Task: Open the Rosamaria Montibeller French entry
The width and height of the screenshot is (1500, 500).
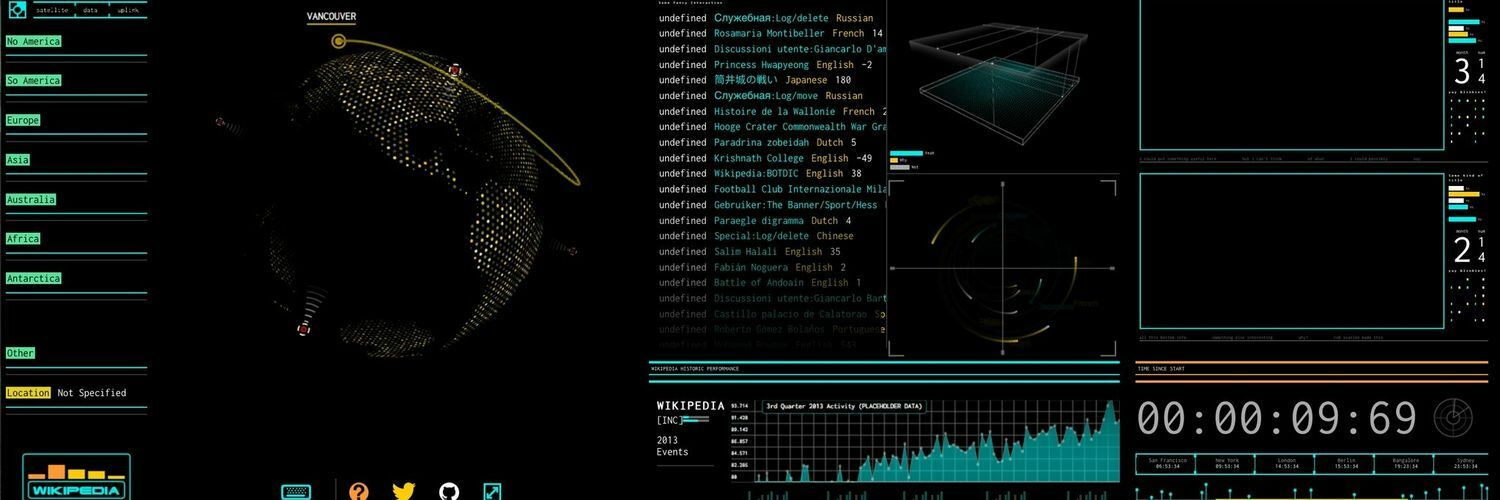Action: click(x=771, y=33)
